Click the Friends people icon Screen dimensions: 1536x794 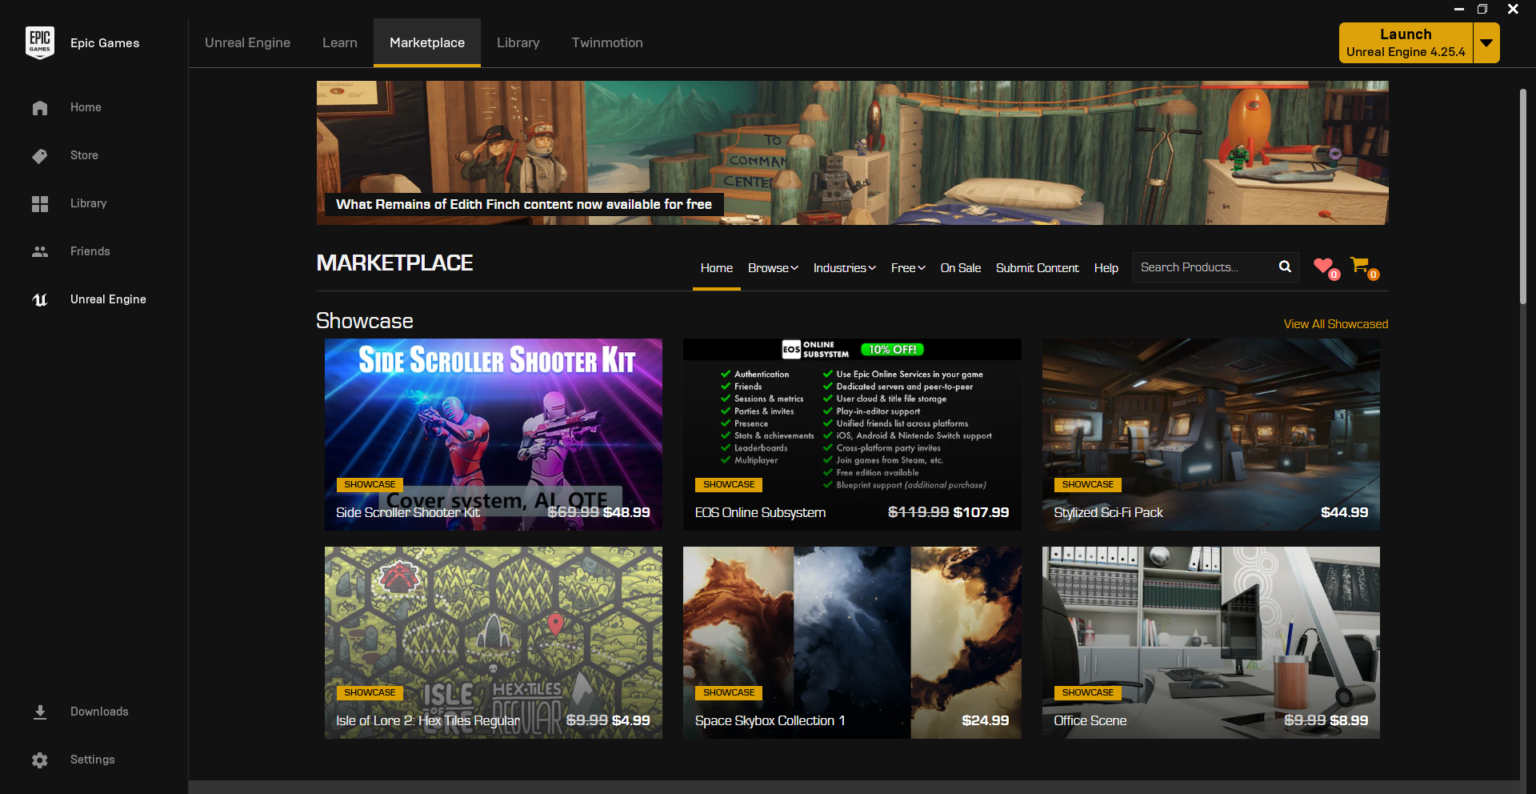(x=40, y=252)
